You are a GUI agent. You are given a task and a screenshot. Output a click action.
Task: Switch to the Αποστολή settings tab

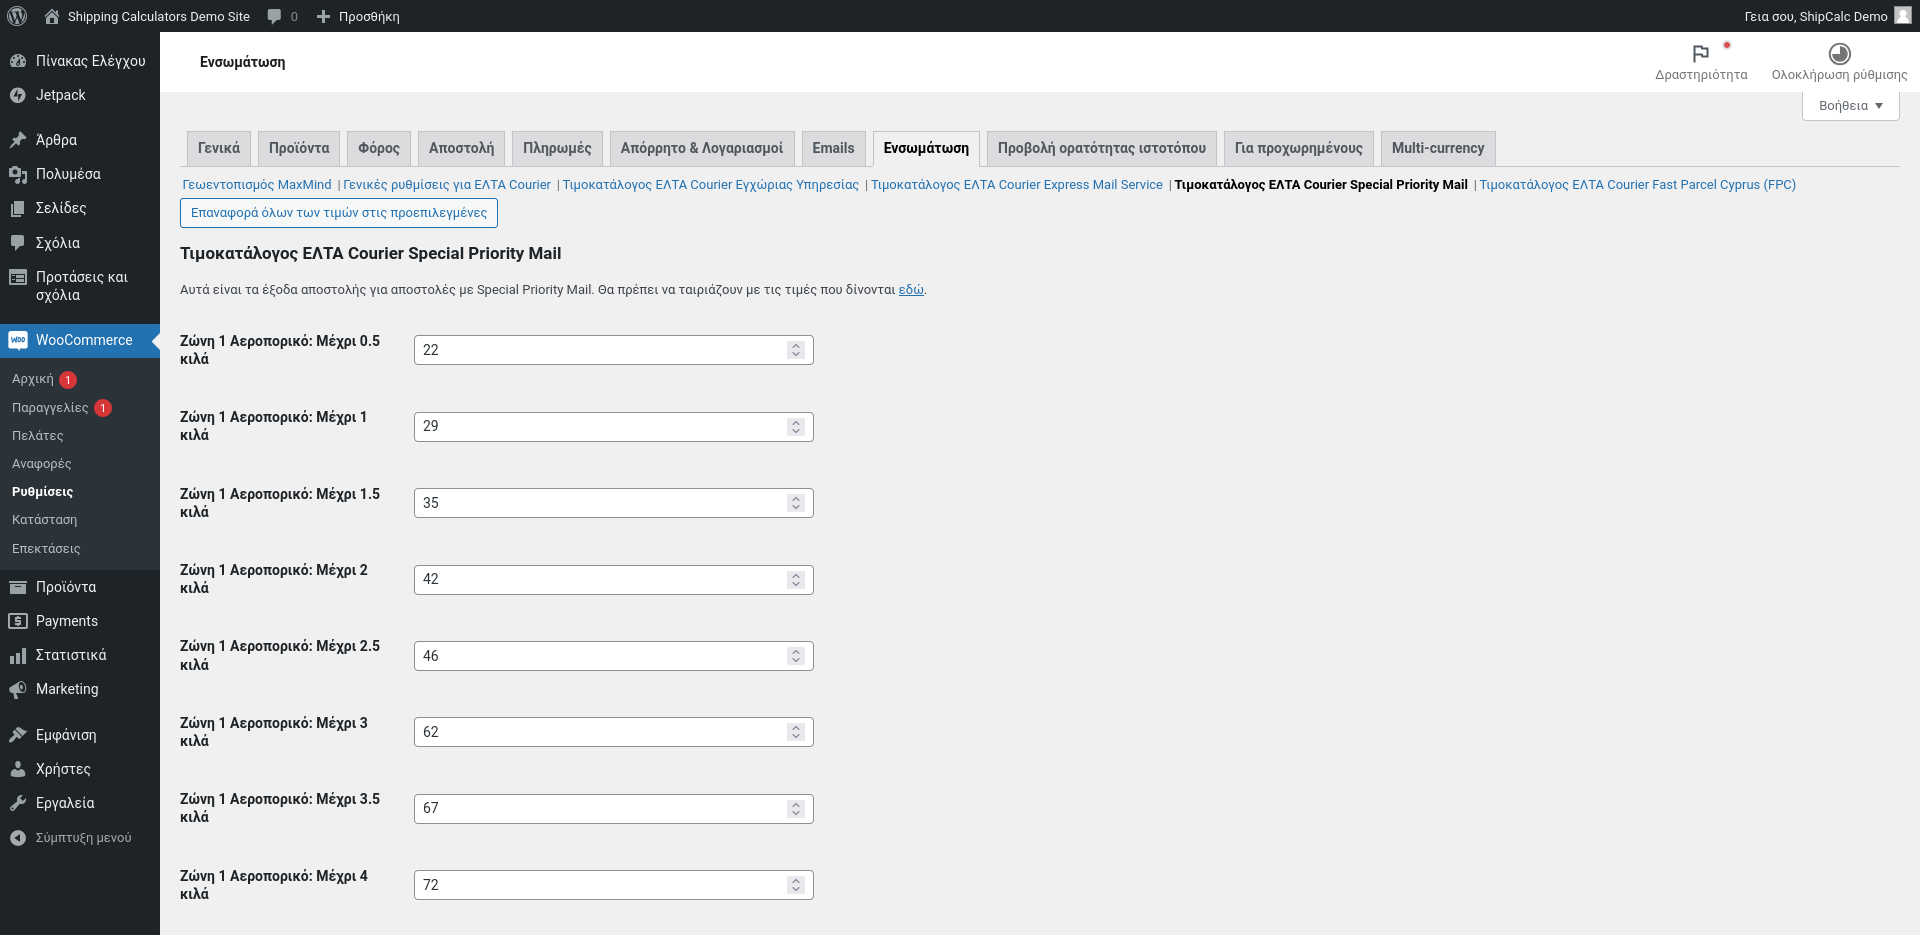tap(461, 148)
